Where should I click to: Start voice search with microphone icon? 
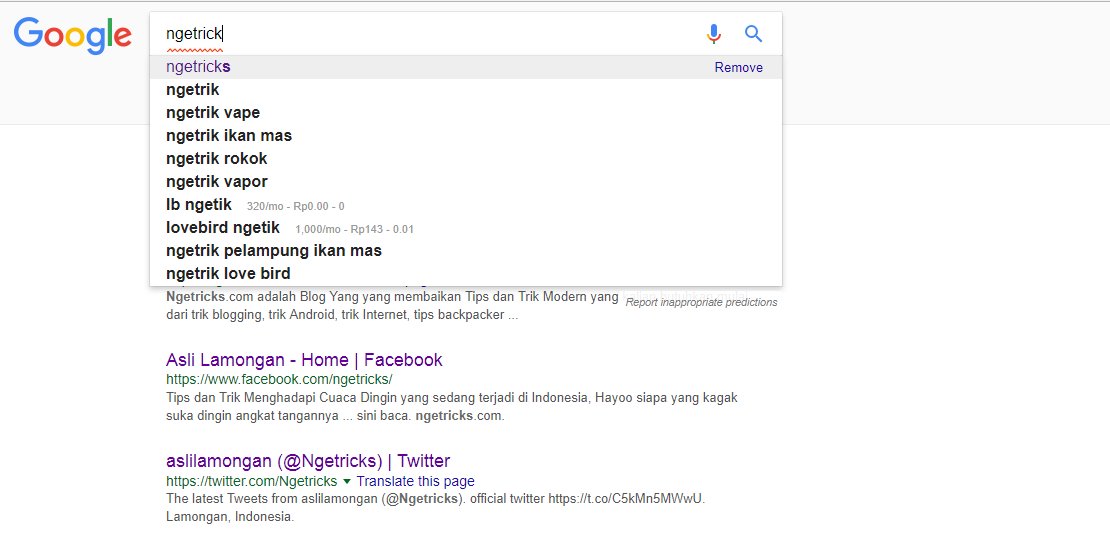[714, 33]
